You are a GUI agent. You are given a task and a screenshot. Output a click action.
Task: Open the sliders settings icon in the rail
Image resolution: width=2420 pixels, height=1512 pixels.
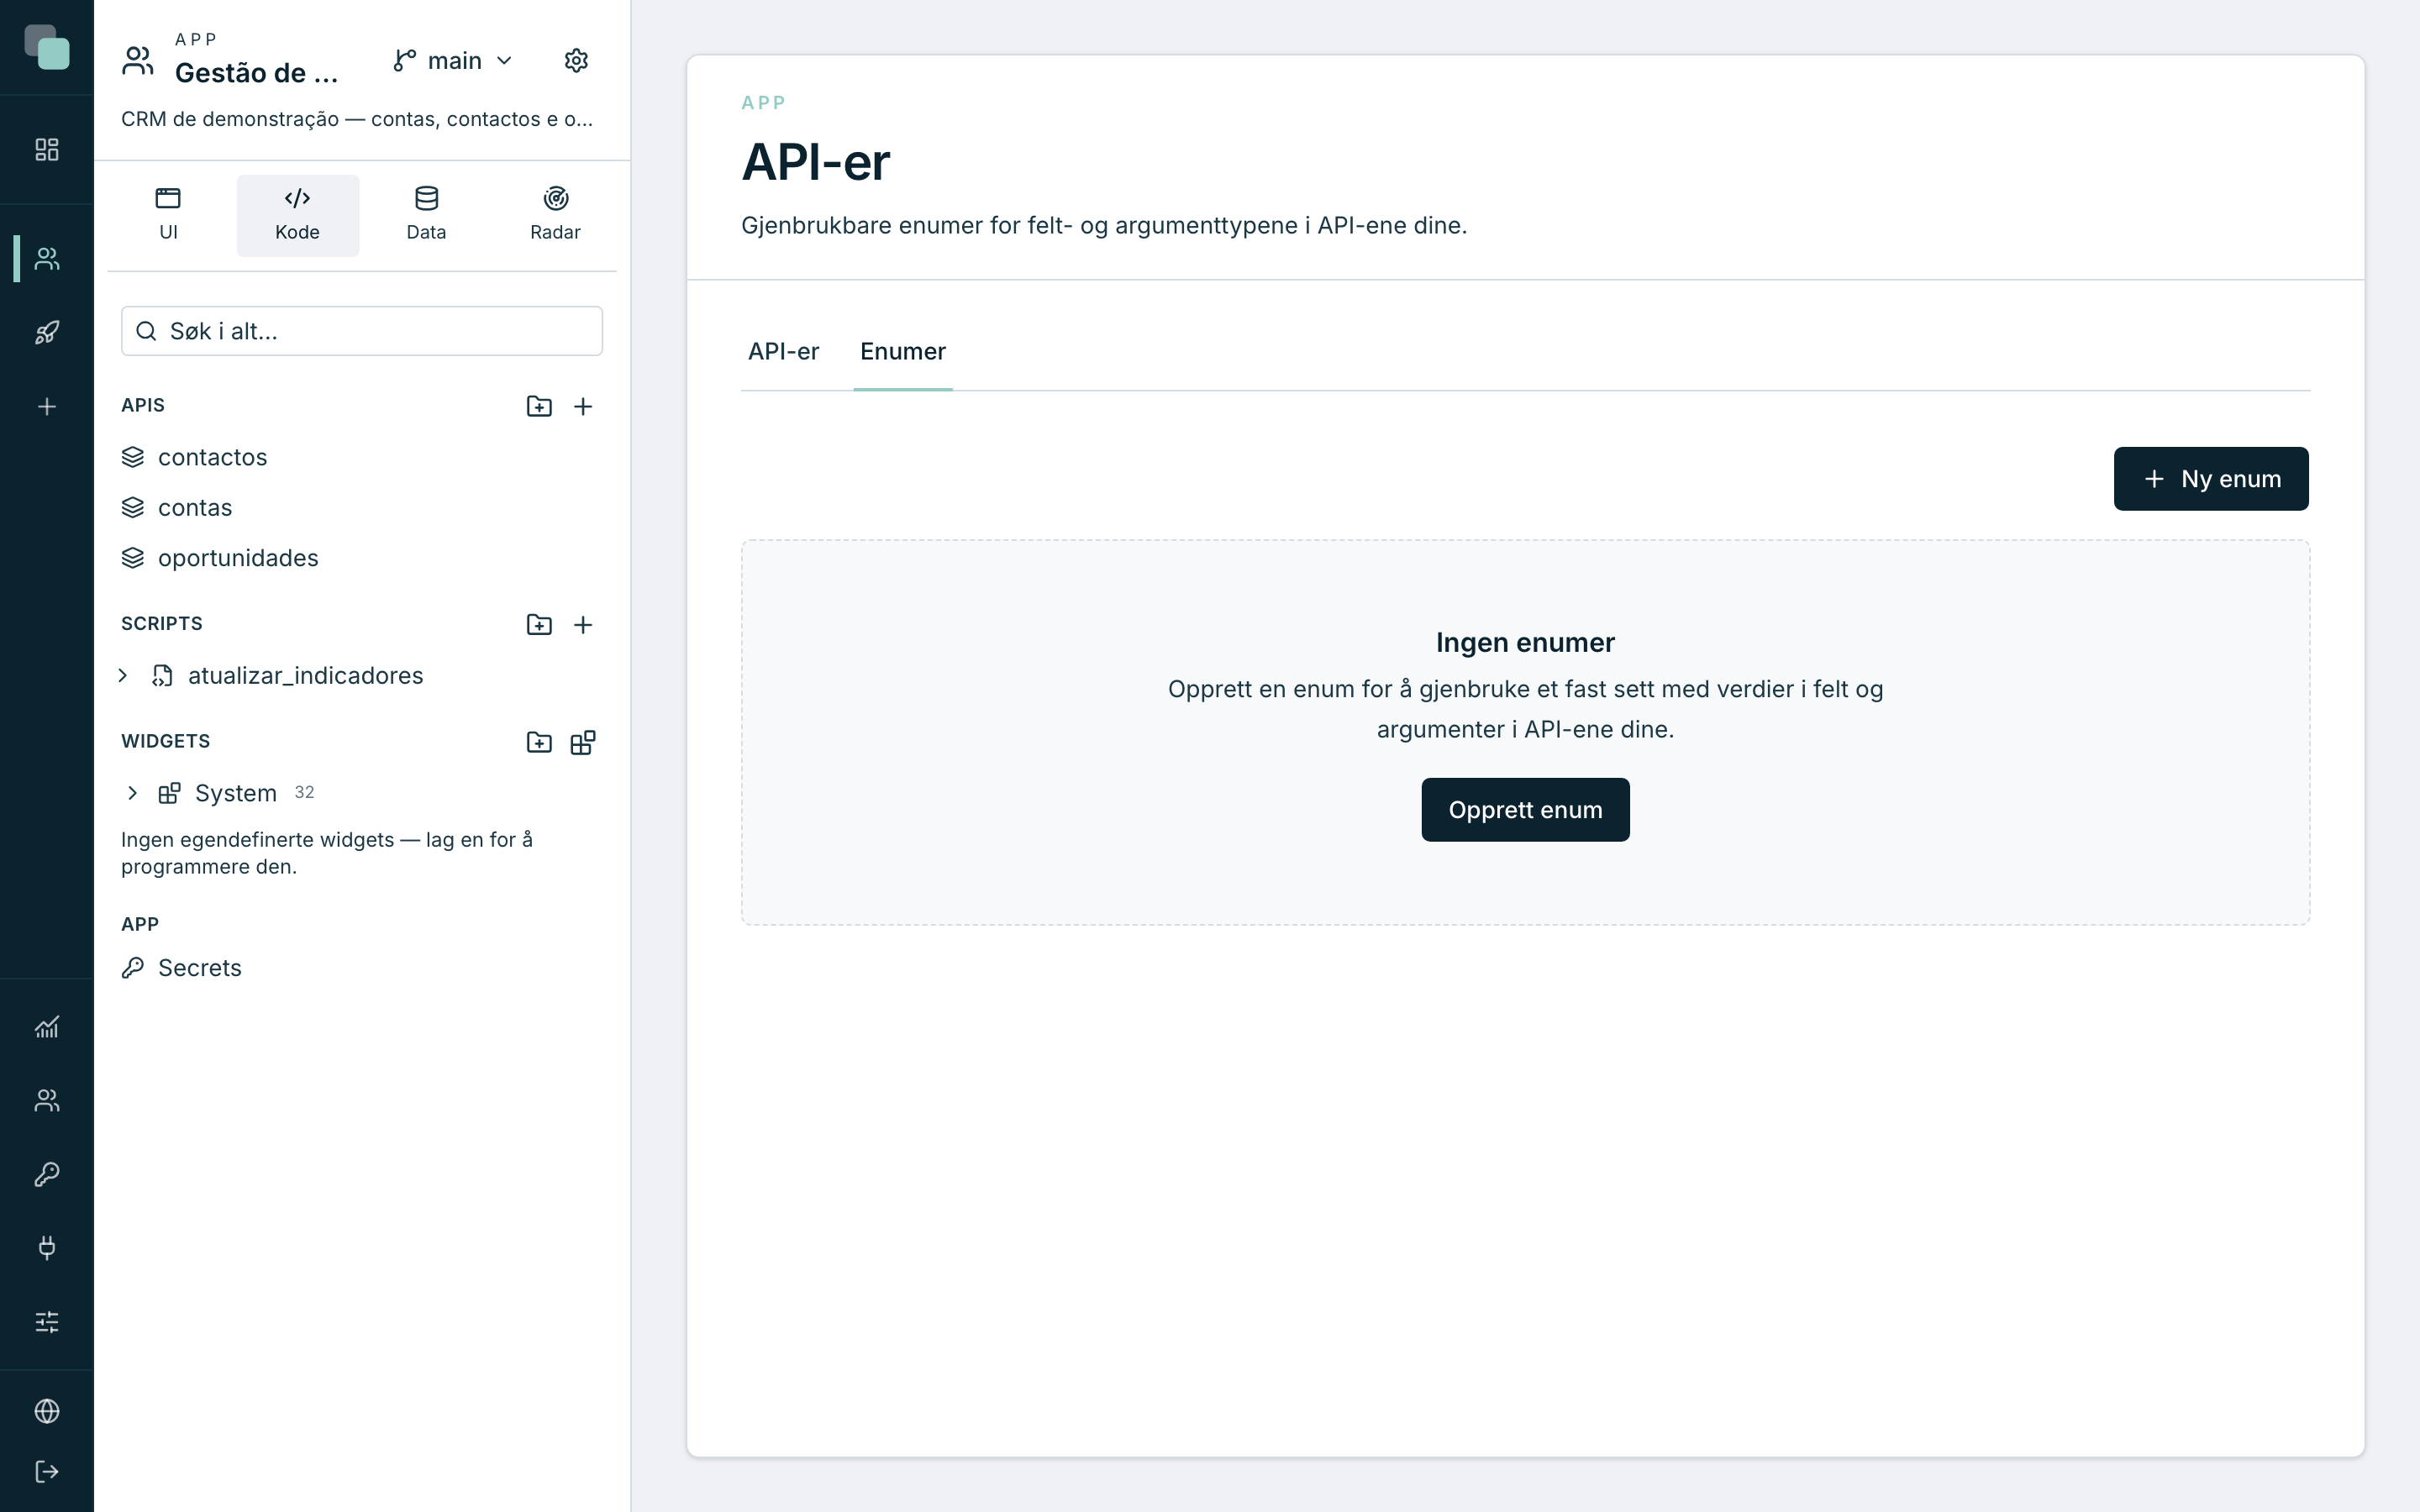coord(47,1321)
